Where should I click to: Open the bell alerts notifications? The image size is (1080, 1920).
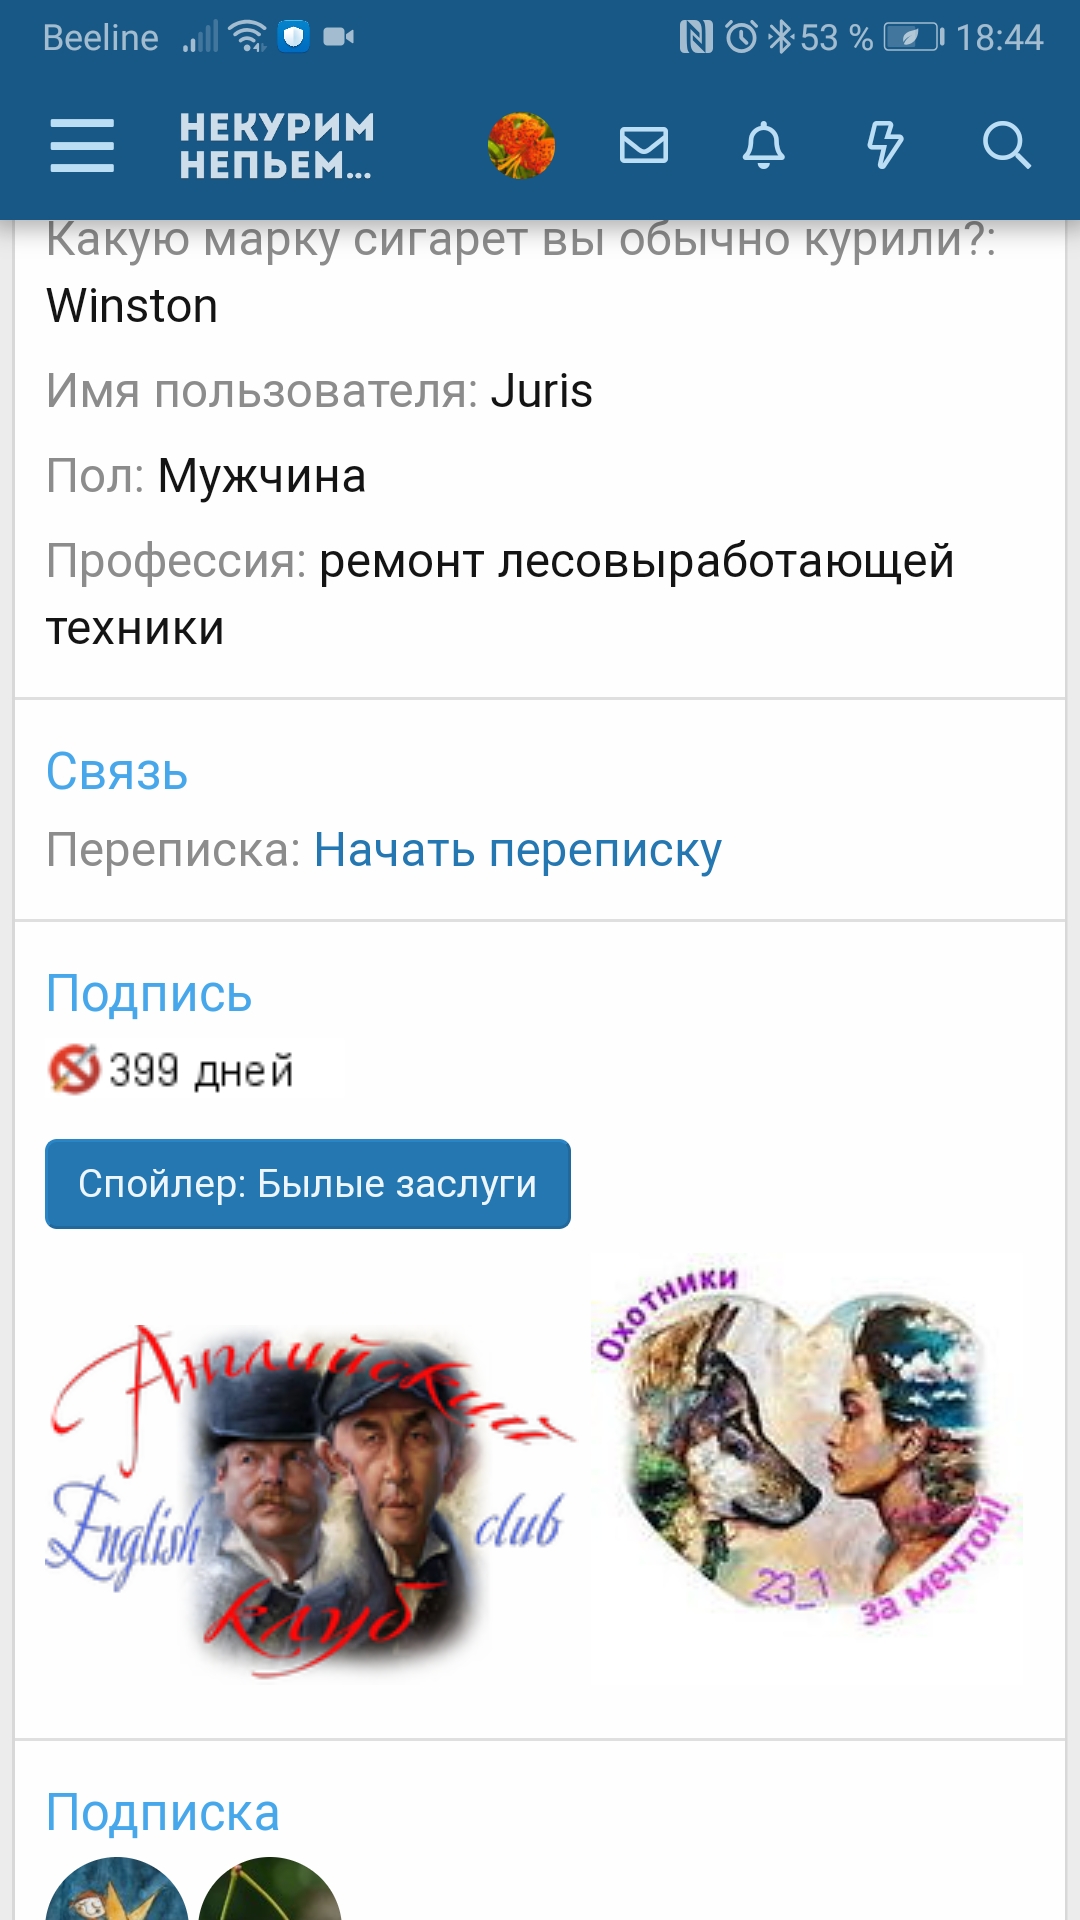tap(764, 146)
